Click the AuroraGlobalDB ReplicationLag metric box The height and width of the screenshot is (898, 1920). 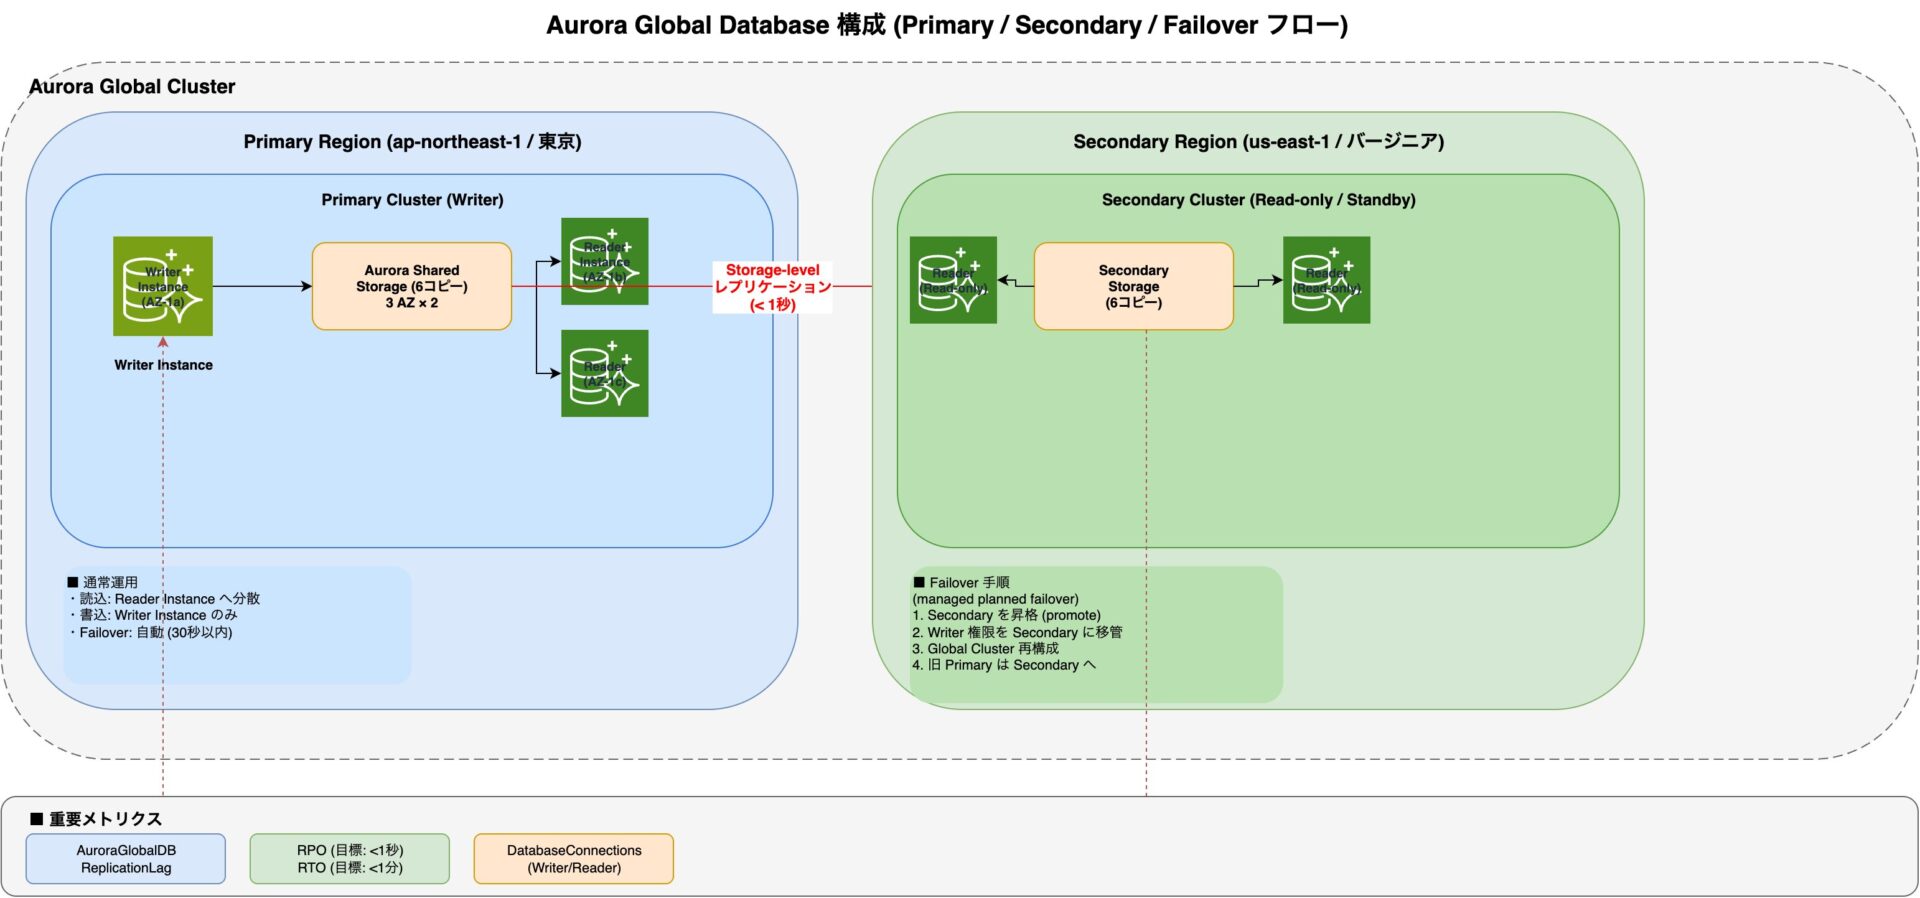(x=126, y=859)
